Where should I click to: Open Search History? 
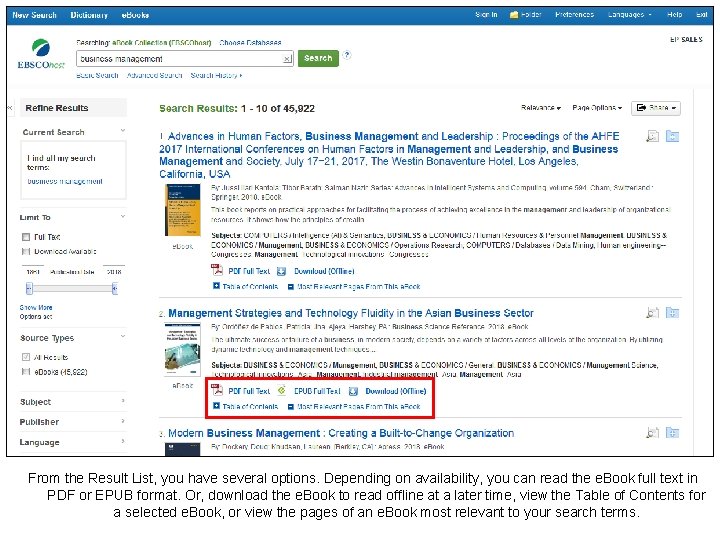[x=216, y=75]
